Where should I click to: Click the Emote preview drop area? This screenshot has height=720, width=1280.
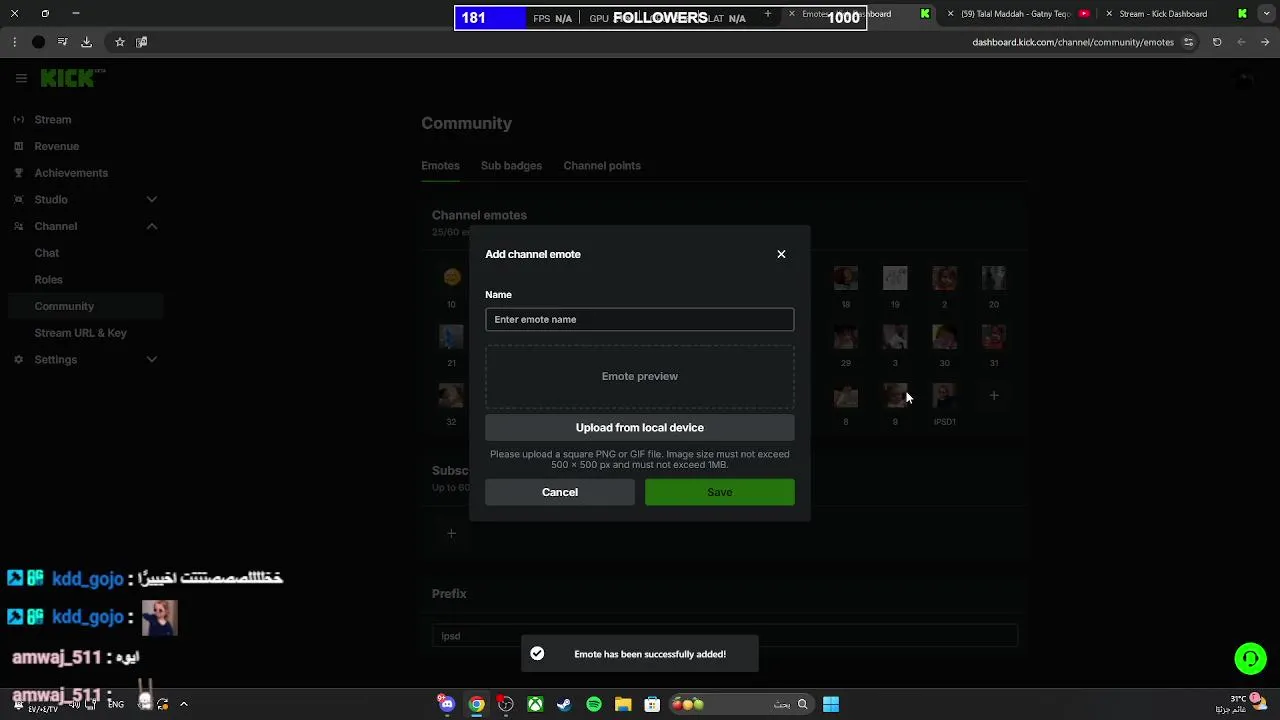pyautogui.click(x=640, y=376)
